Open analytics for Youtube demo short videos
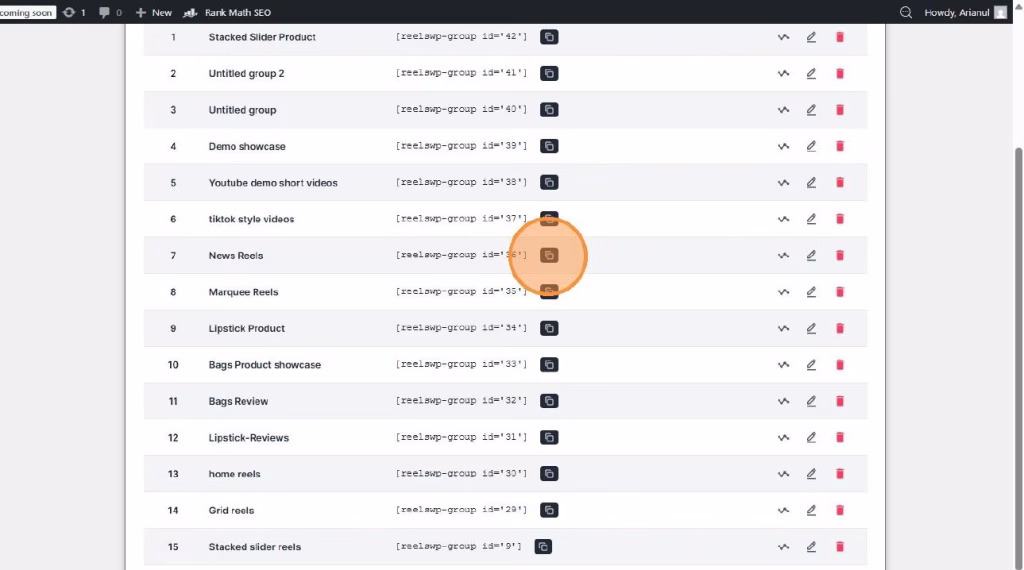 783,183
